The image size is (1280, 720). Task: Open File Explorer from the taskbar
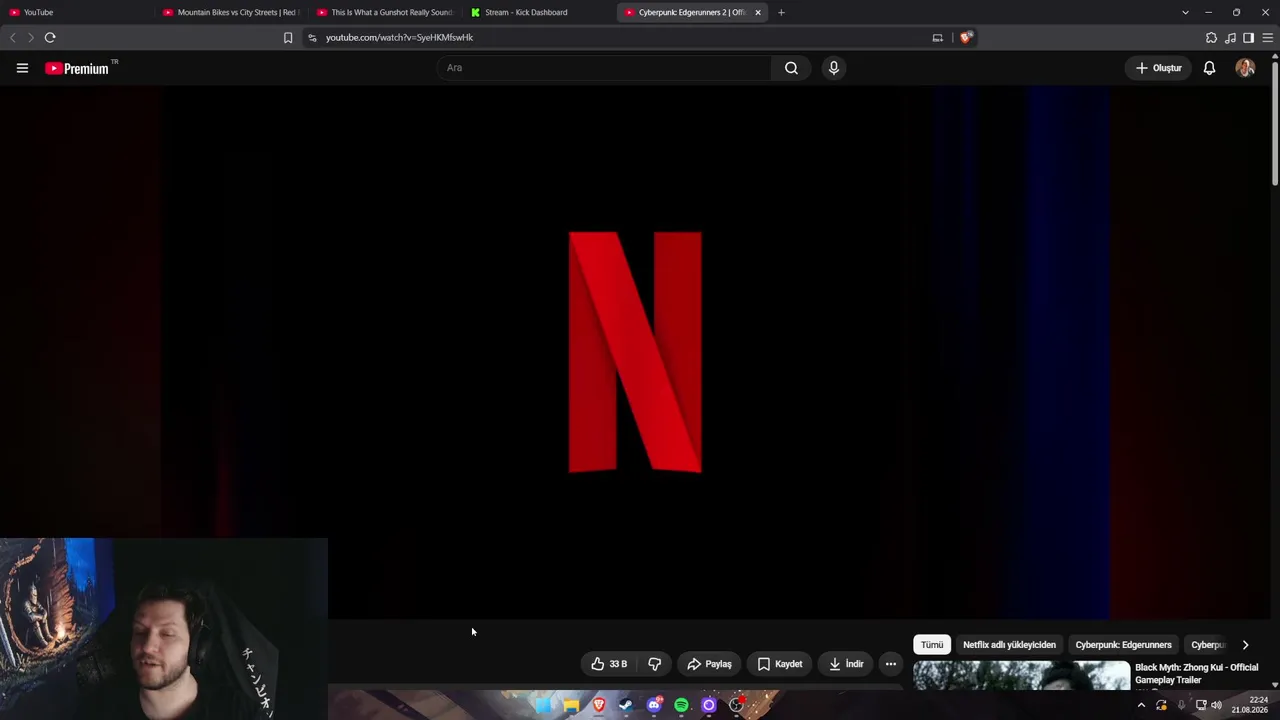pos(571,705)
